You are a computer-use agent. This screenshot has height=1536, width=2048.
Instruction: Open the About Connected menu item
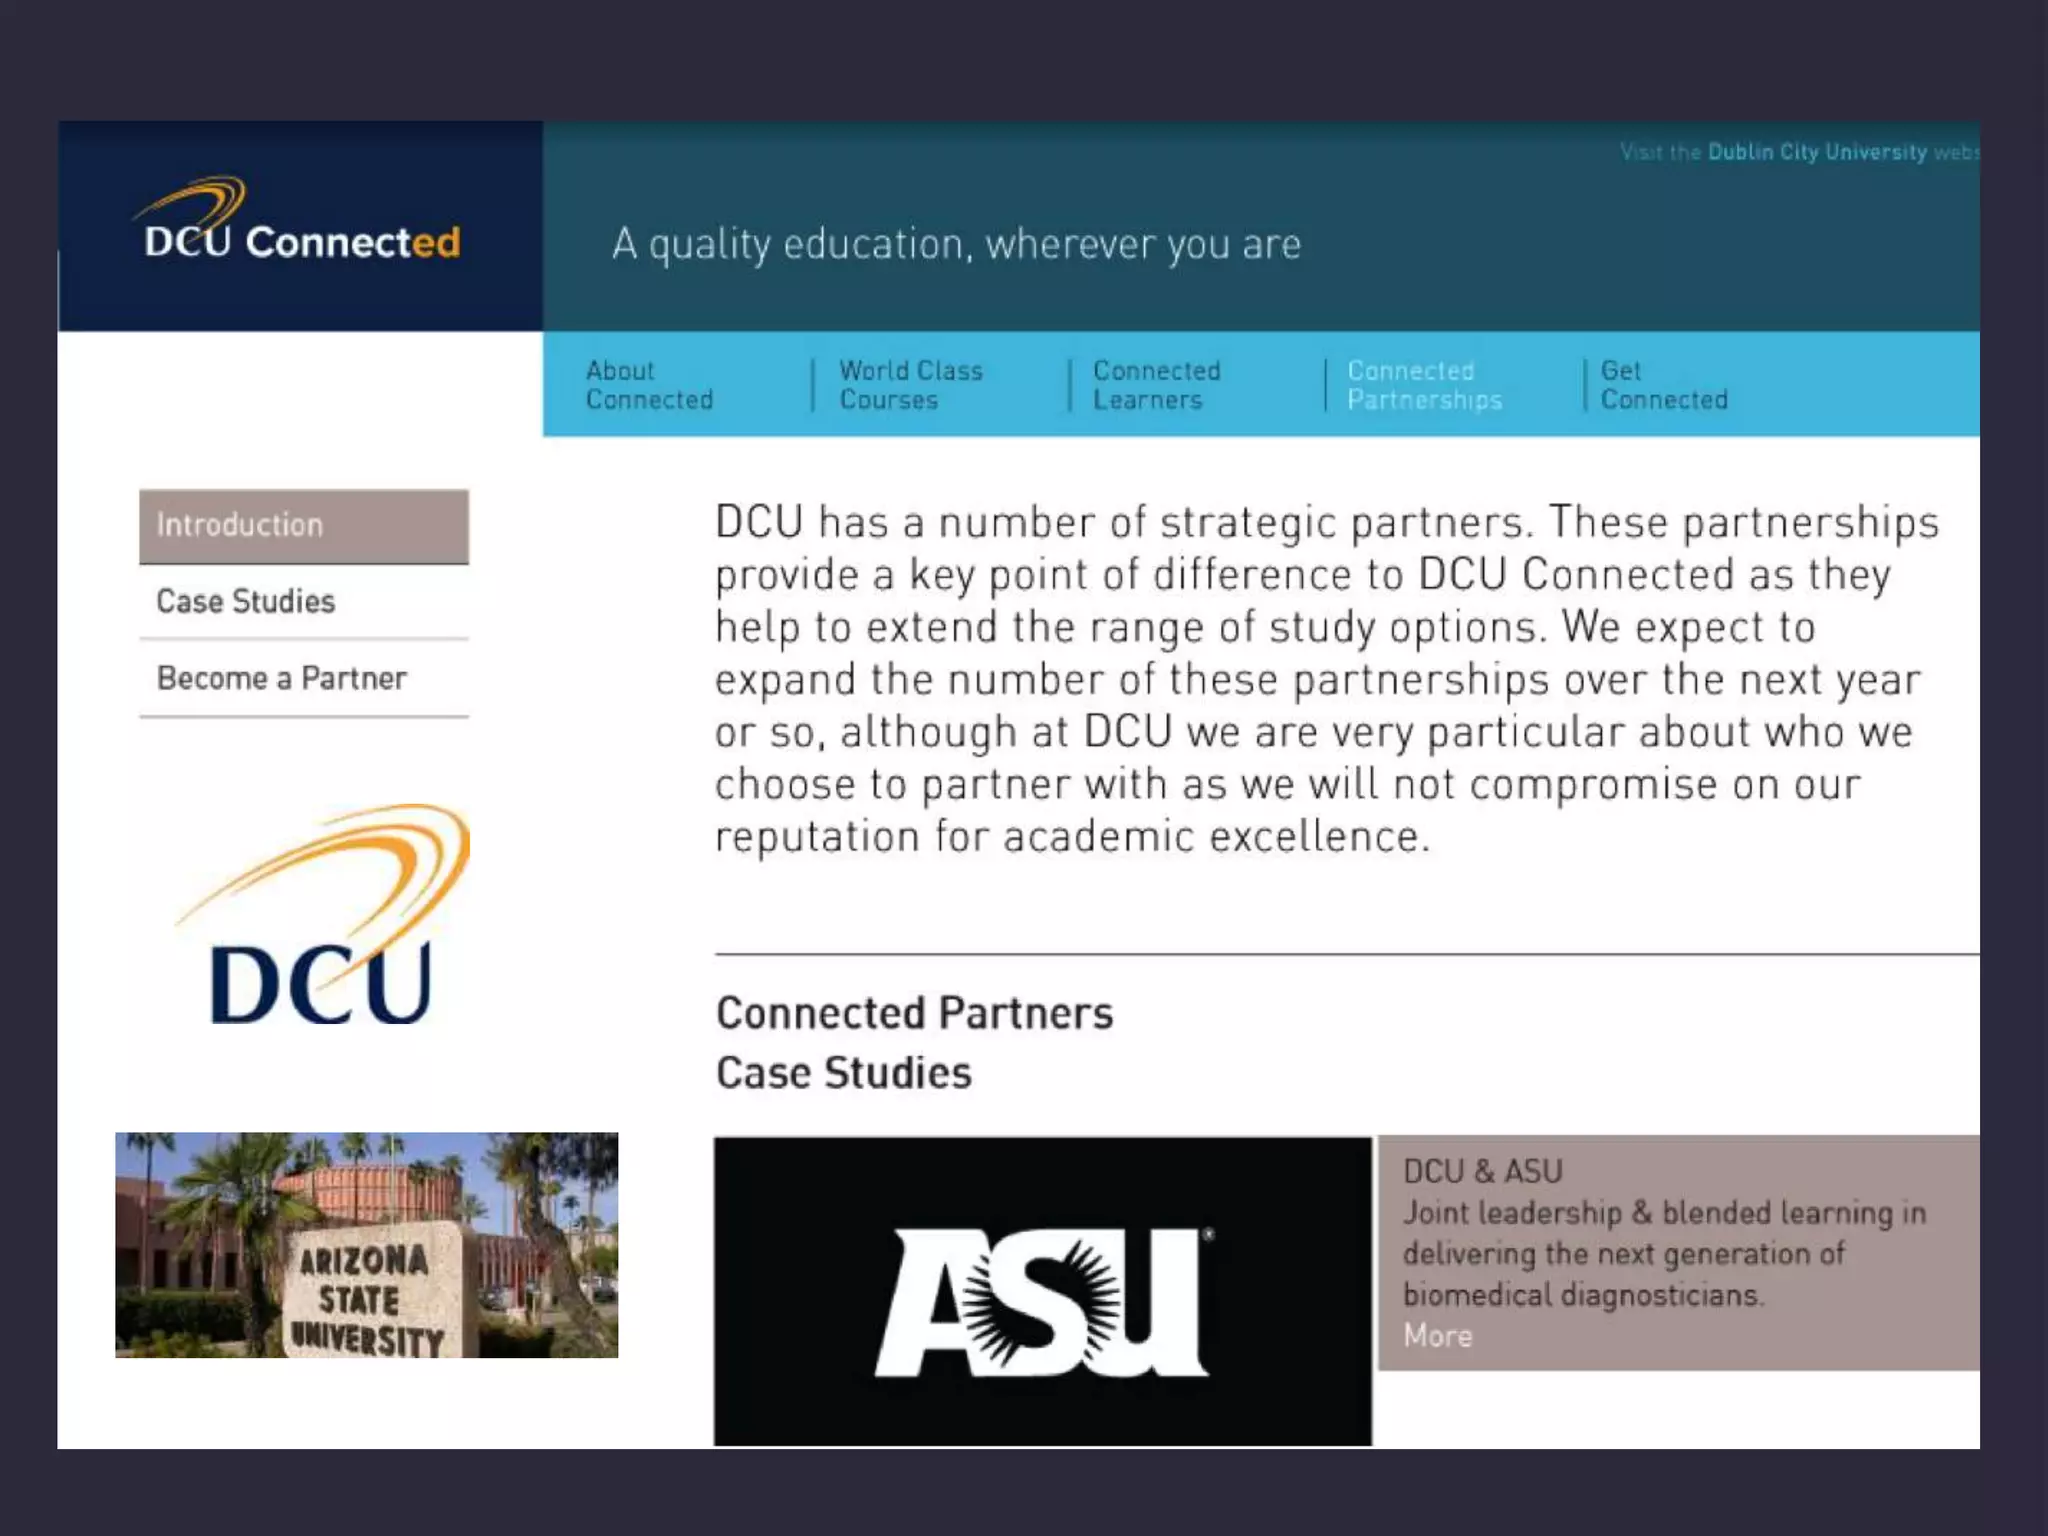point(649,385)
